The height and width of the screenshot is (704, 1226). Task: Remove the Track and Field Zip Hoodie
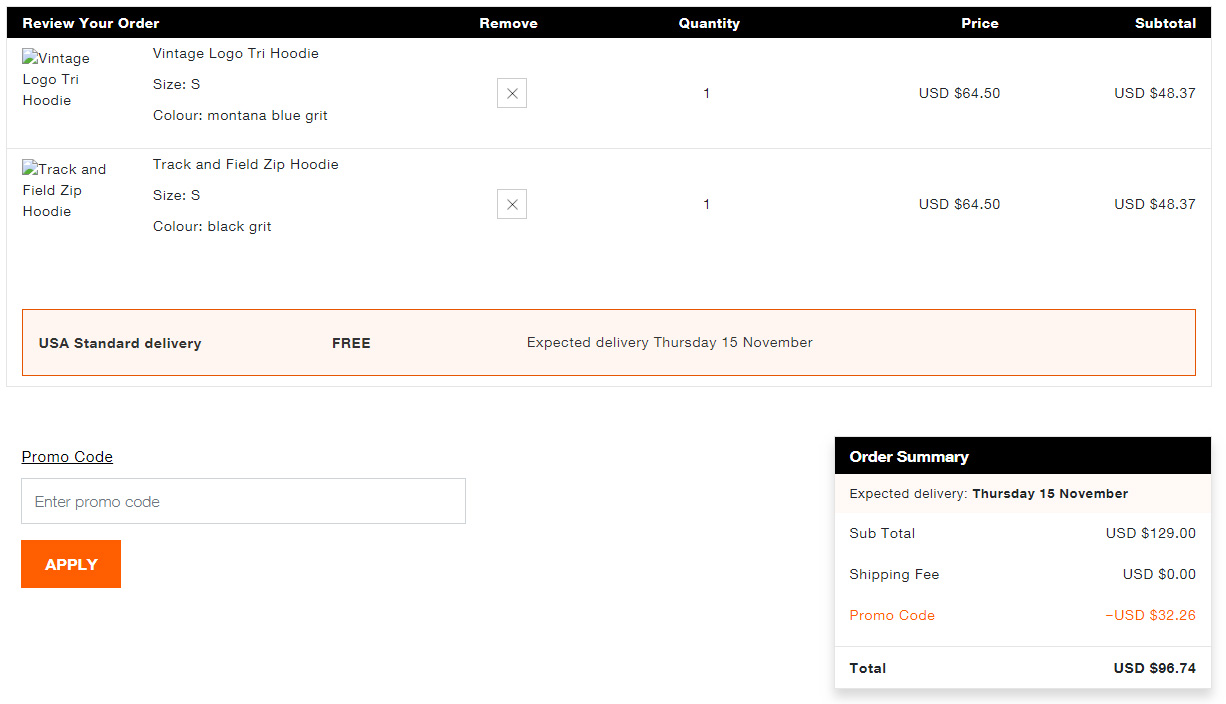[511, 204]
